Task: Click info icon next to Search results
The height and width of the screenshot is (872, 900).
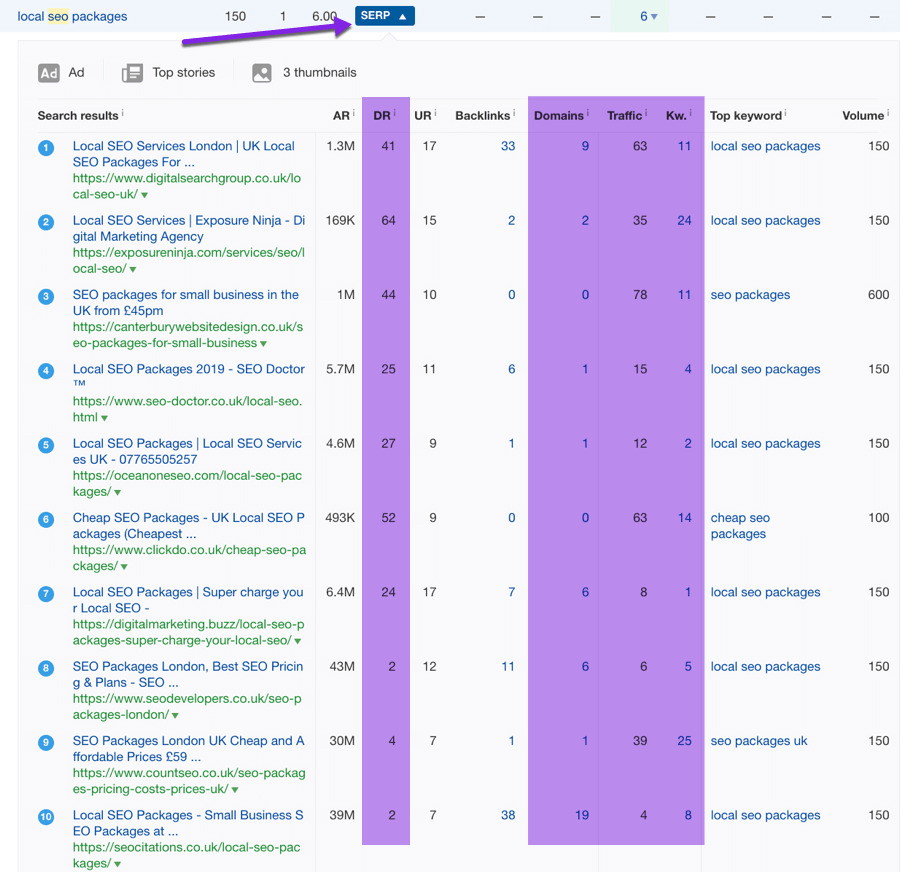Action: 122,114
